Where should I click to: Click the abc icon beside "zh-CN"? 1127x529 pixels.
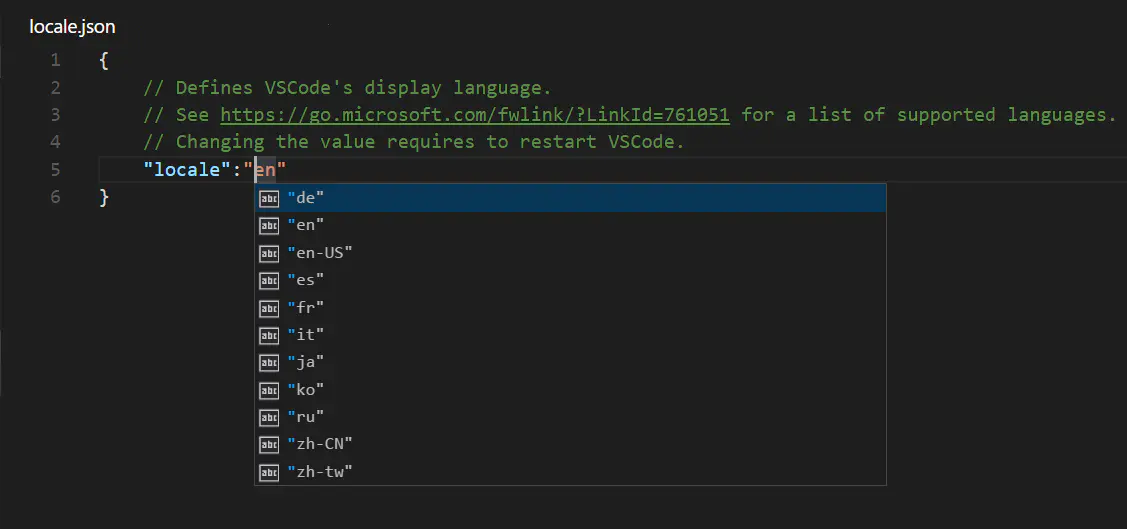pos(269,446)
